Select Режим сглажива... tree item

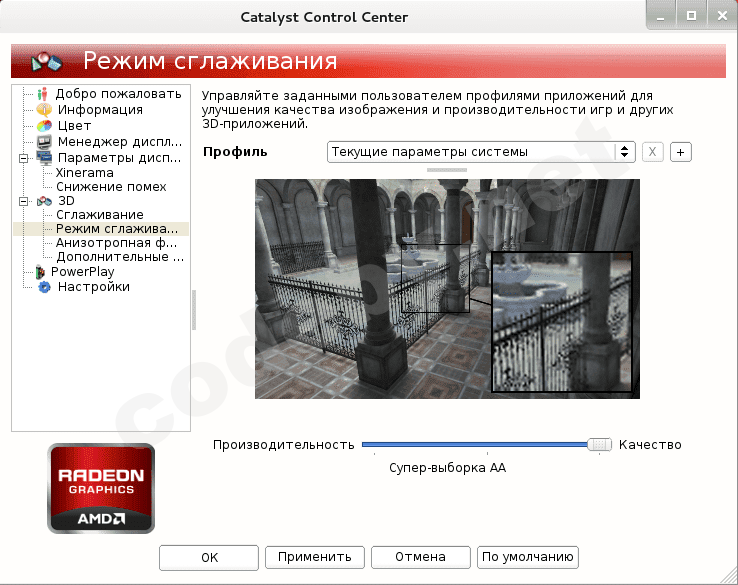point(117,229)
